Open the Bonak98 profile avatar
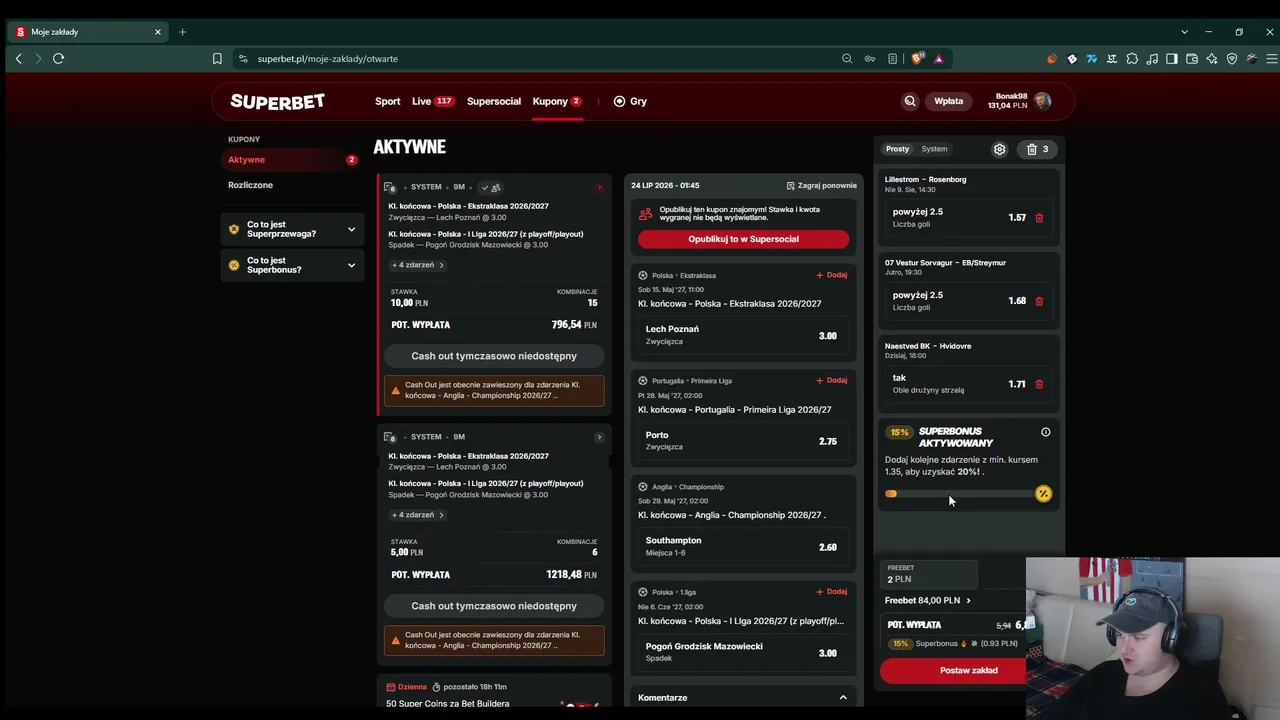Viewport: 1280px width, 720px height. 1043,101
